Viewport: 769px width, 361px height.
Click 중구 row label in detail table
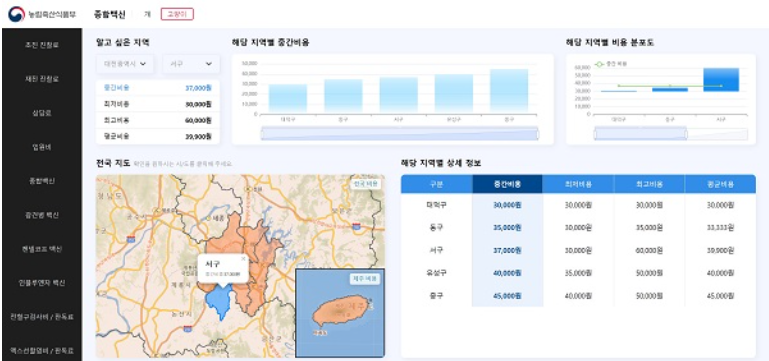(x=436, y=295)
